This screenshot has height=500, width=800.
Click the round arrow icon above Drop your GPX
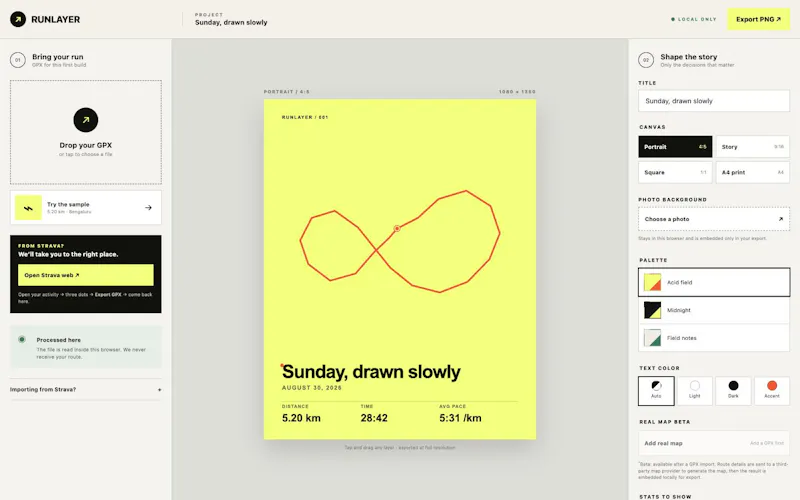tap(86, 120)
